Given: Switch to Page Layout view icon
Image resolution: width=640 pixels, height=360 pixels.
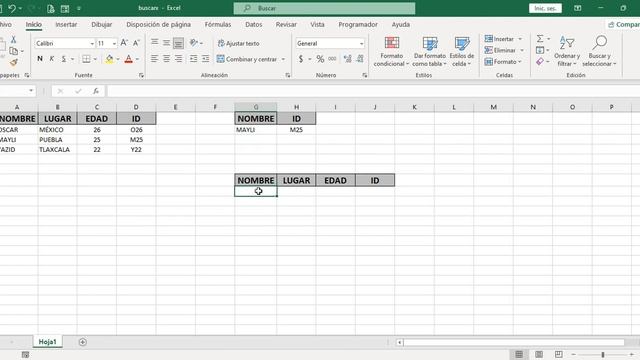Looking at the screenshot, I should pyautogui.click(x=539, y=354).
